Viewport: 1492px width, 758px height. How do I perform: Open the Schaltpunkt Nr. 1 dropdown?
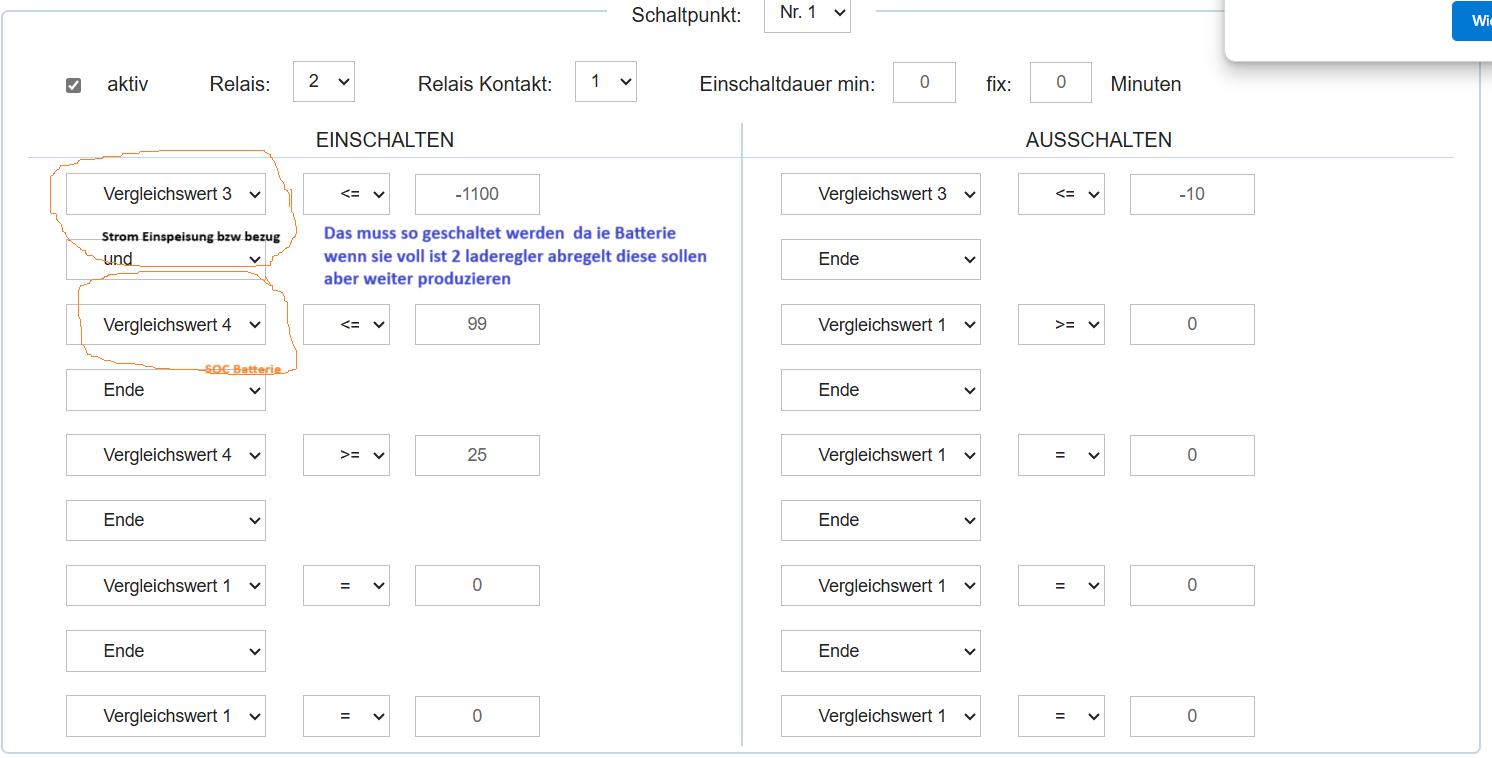point(807,16)
